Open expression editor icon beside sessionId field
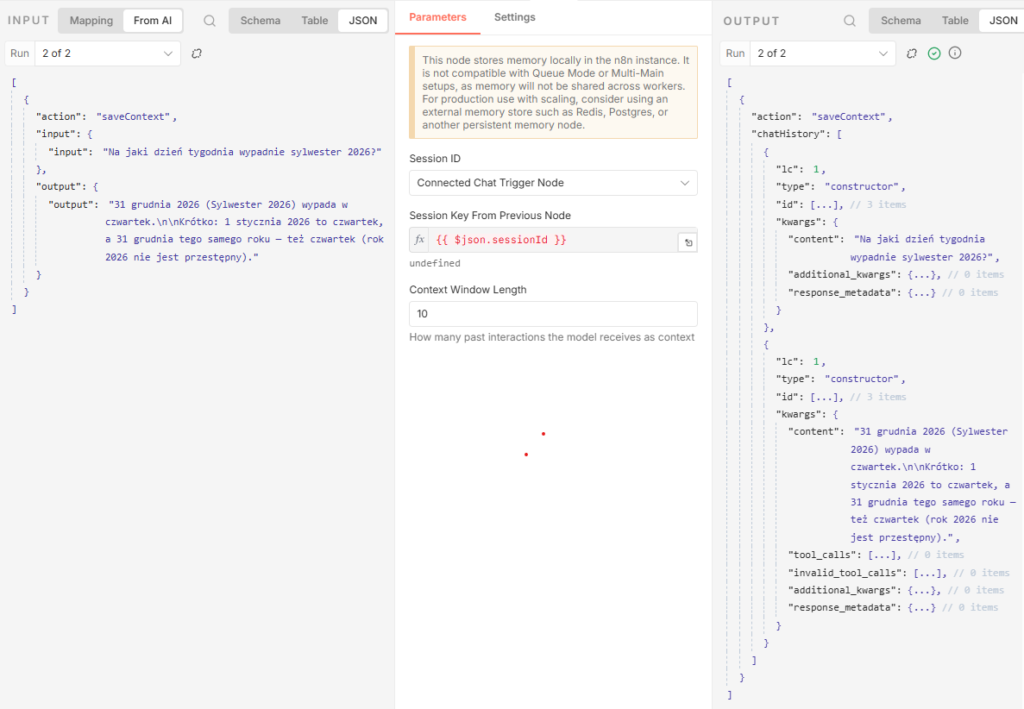Screen dimensions: 1024x709 tap(686, 242)
